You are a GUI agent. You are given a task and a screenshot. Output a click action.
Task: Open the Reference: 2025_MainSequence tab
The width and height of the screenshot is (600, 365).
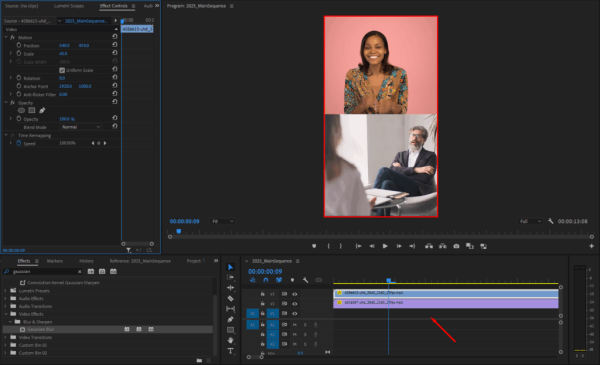point(140,261)
